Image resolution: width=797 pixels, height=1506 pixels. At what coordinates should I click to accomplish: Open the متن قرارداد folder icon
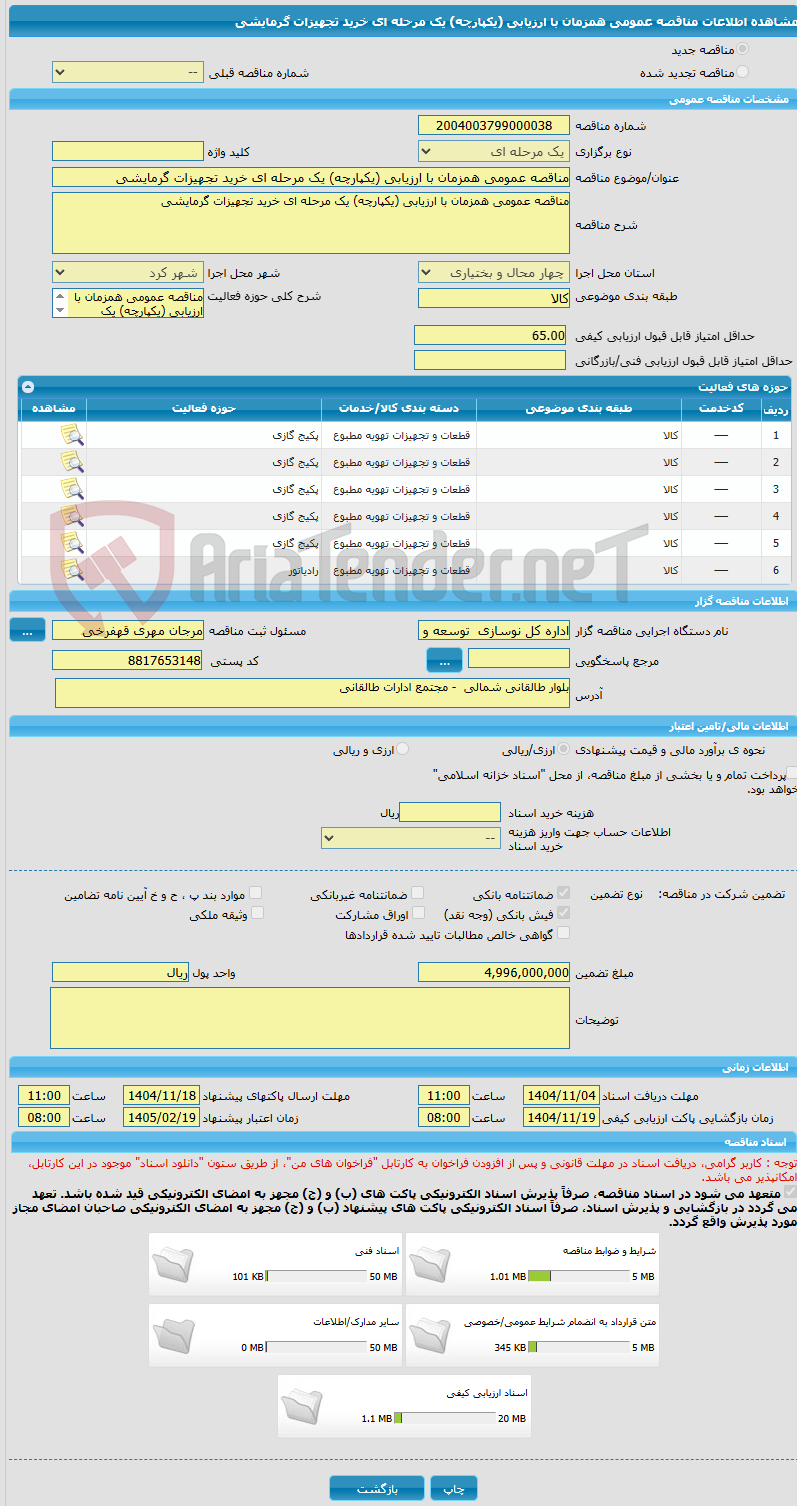[429, 1335]
